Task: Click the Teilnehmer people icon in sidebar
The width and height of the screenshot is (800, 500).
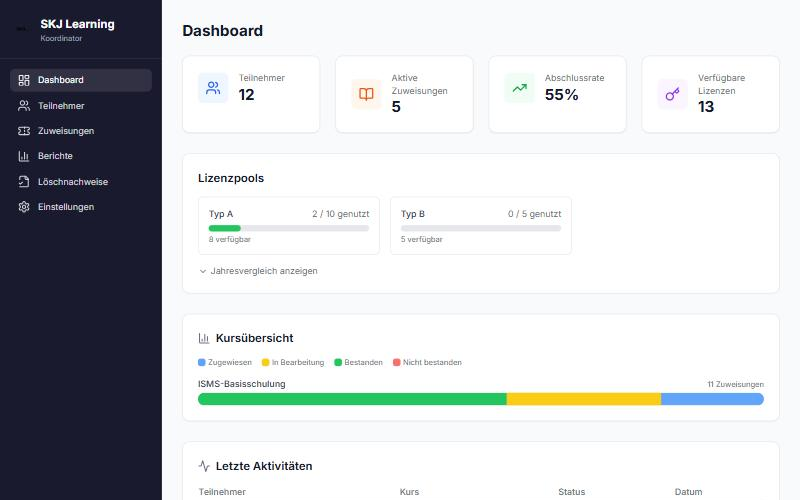Action: (23, 106)
